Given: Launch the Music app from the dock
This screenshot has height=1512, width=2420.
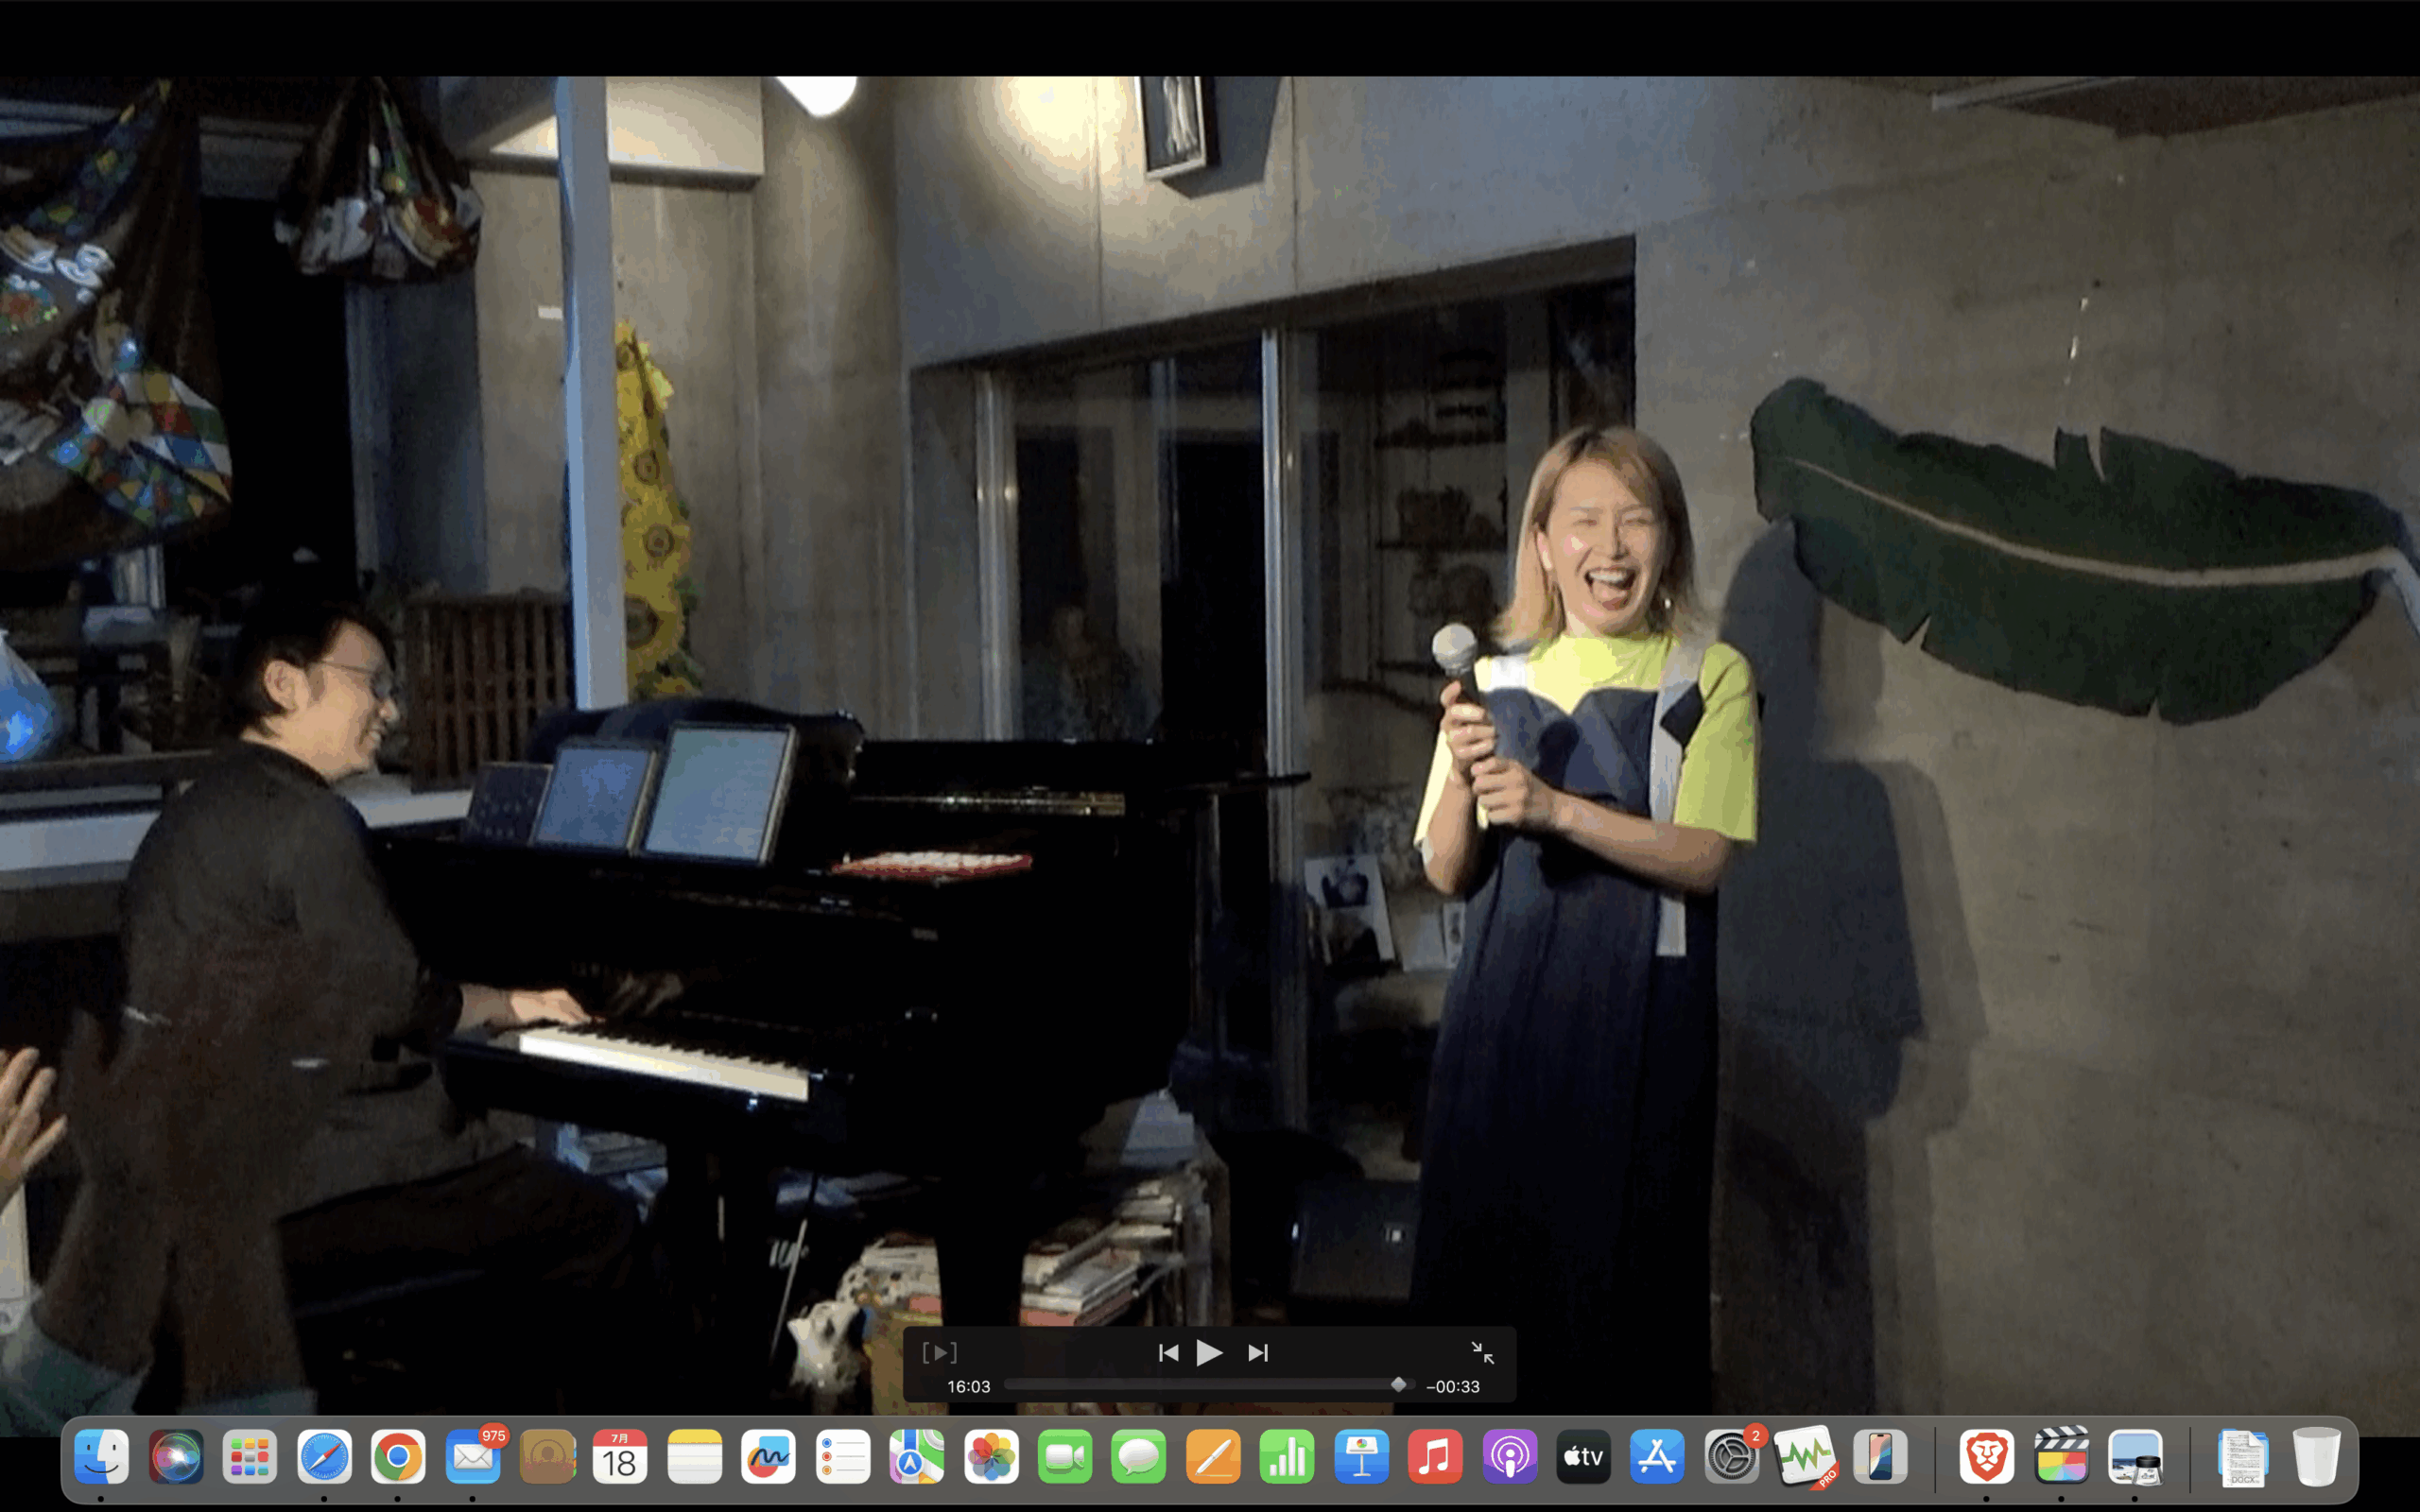Looking at the screenshot, I should 1435,1457.
